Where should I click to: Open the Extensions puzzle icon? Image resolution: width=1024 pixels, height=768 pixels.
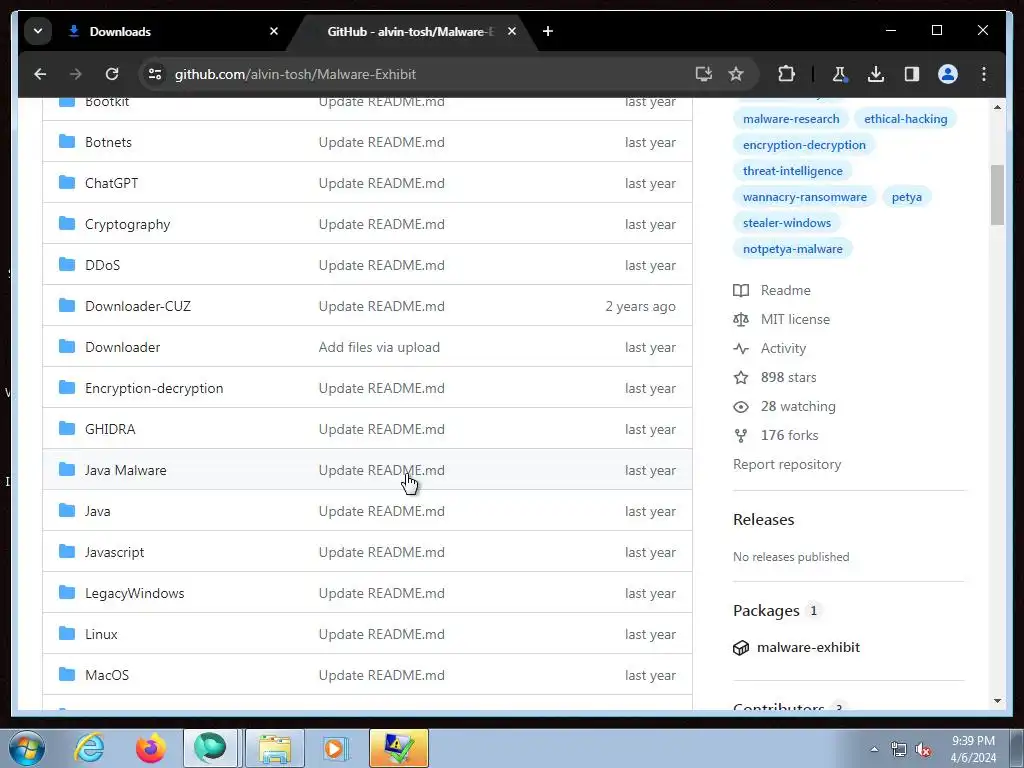(x=786, y=74)
